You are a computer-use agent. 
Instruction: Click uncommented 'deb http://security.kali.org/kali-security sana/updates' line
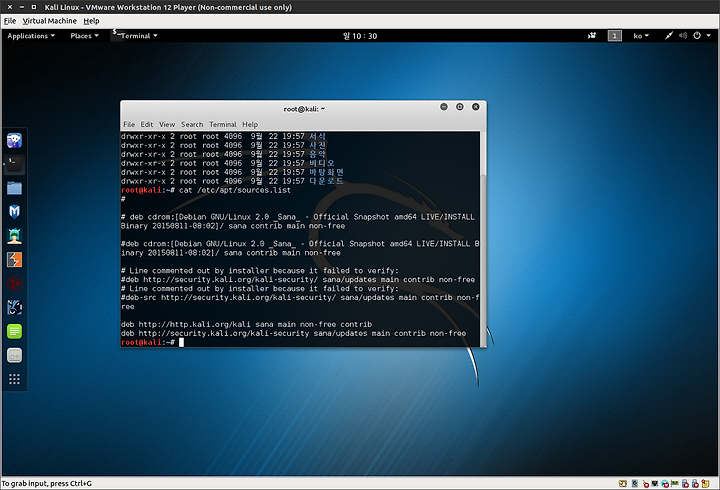[x=293, y=333]
